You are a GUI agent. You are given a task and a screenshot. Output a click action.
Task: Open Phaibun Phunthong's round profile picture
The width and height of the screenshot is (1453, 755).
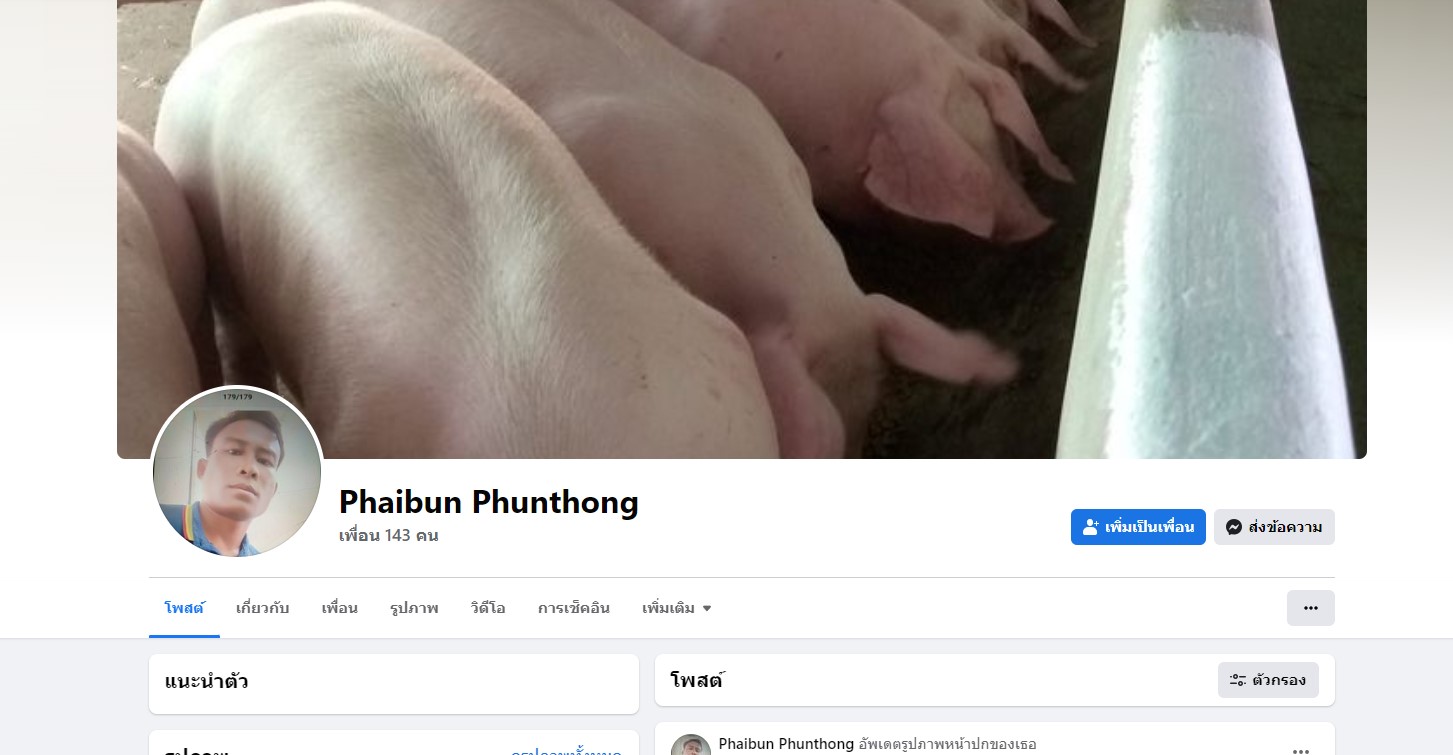(237, 472)
